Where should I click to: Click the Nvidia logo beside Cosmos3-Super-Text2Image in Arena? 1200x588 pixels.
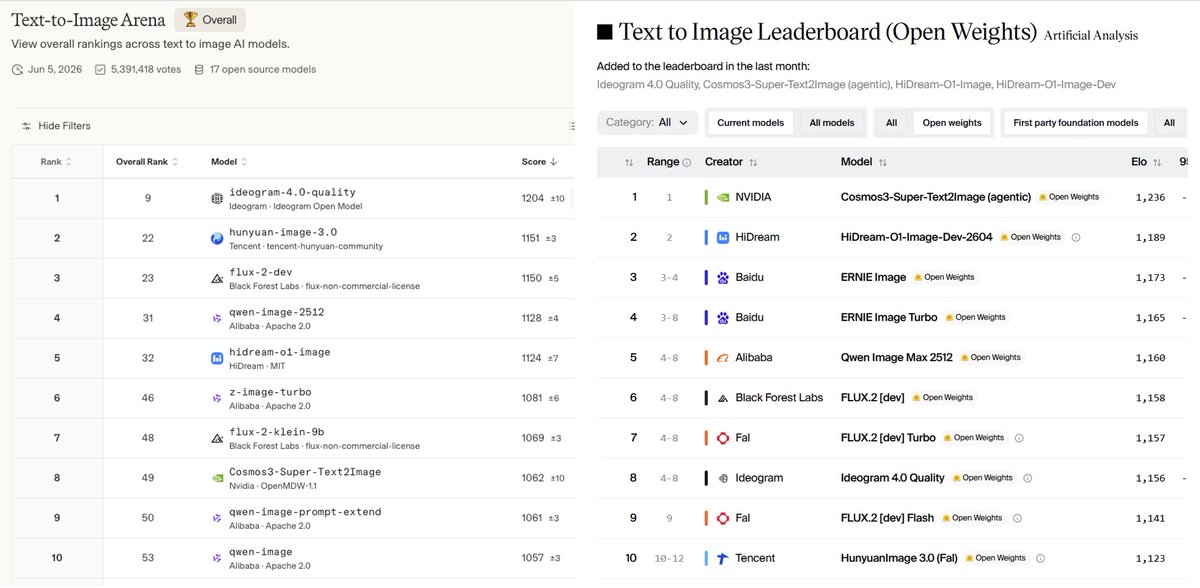(217, 479)
